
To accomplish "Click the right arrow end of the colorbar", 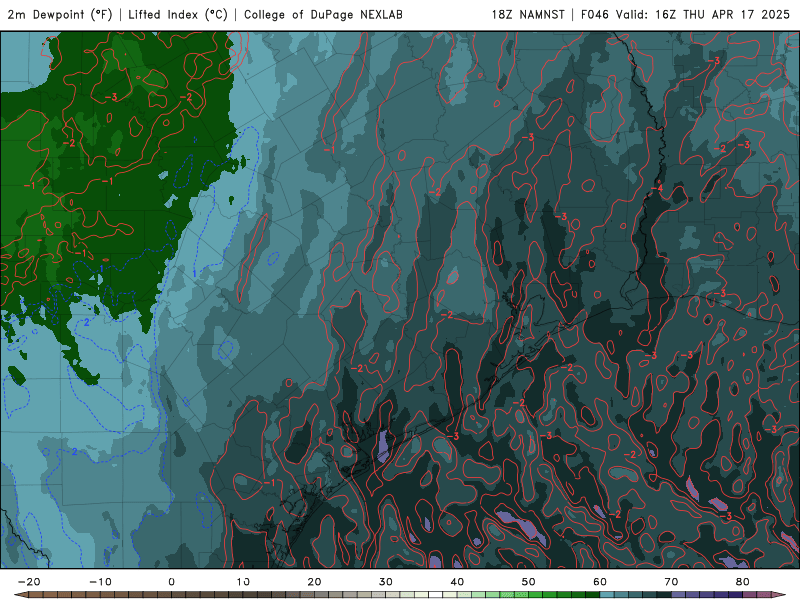I will (779, 595).
